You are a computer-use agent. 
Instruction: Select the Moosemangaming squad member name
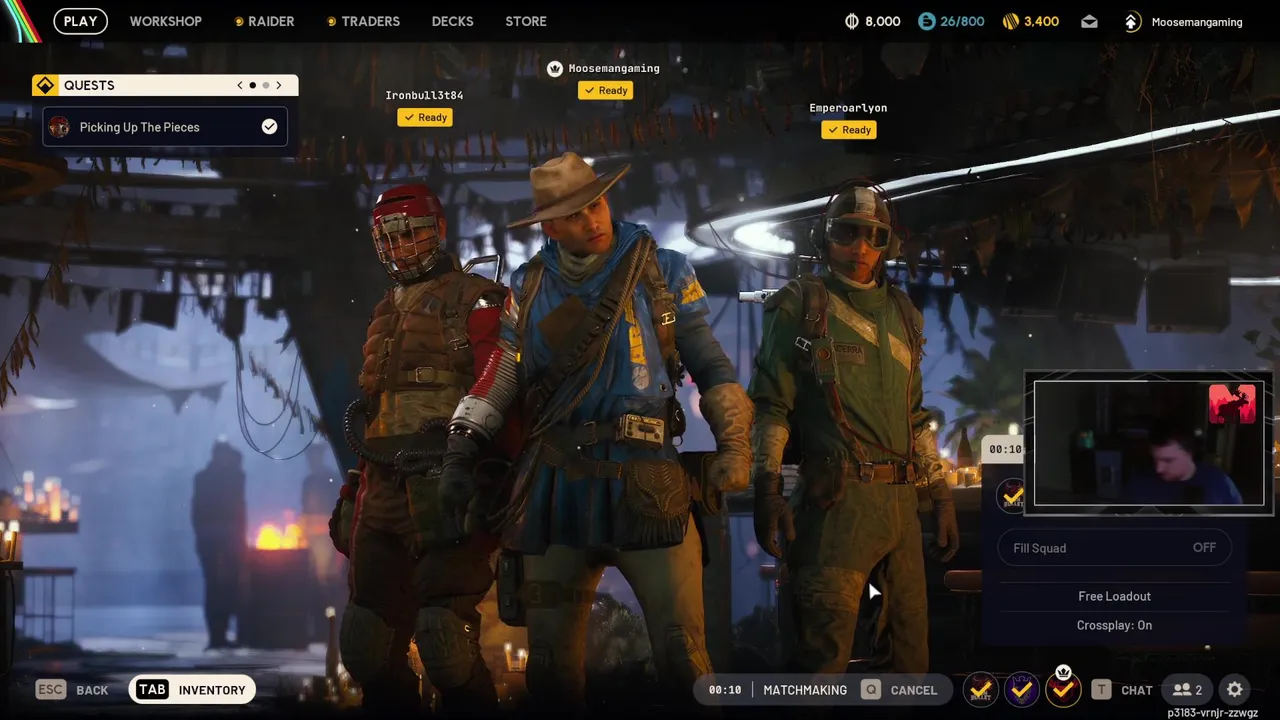coord(614,68)
